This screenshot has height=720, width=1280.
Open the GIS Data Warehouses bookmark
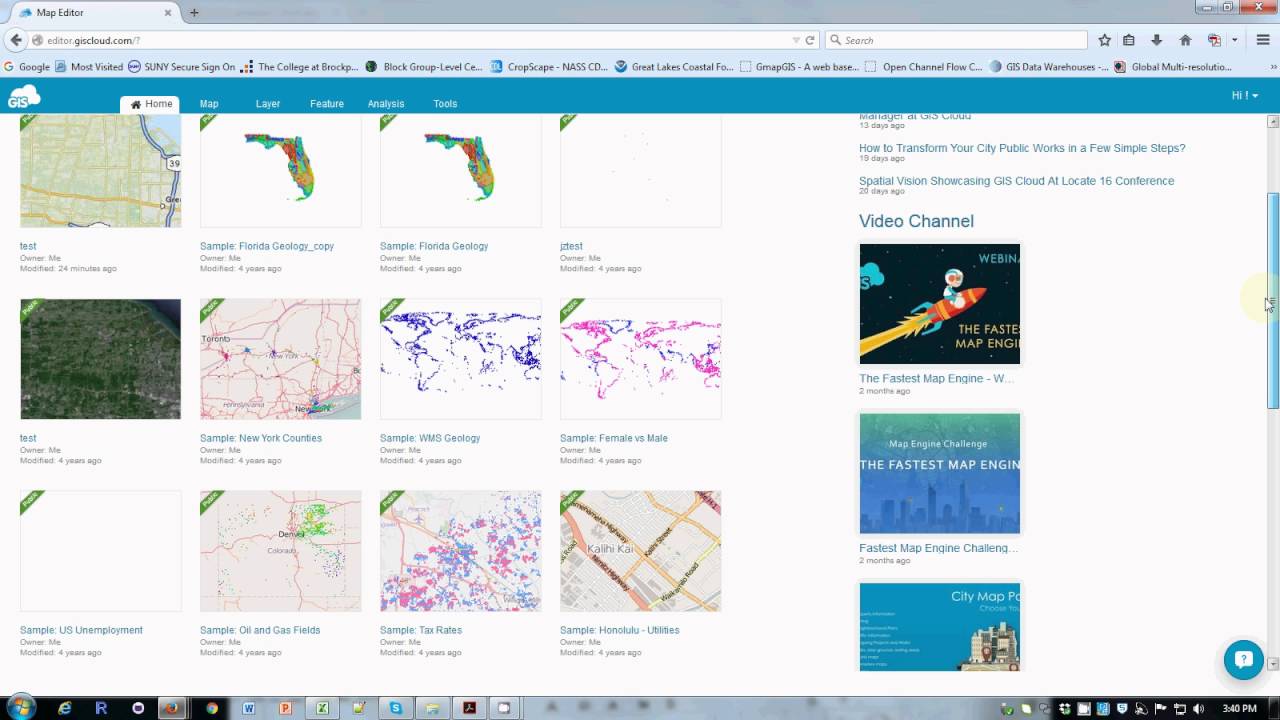(1049, 67)
